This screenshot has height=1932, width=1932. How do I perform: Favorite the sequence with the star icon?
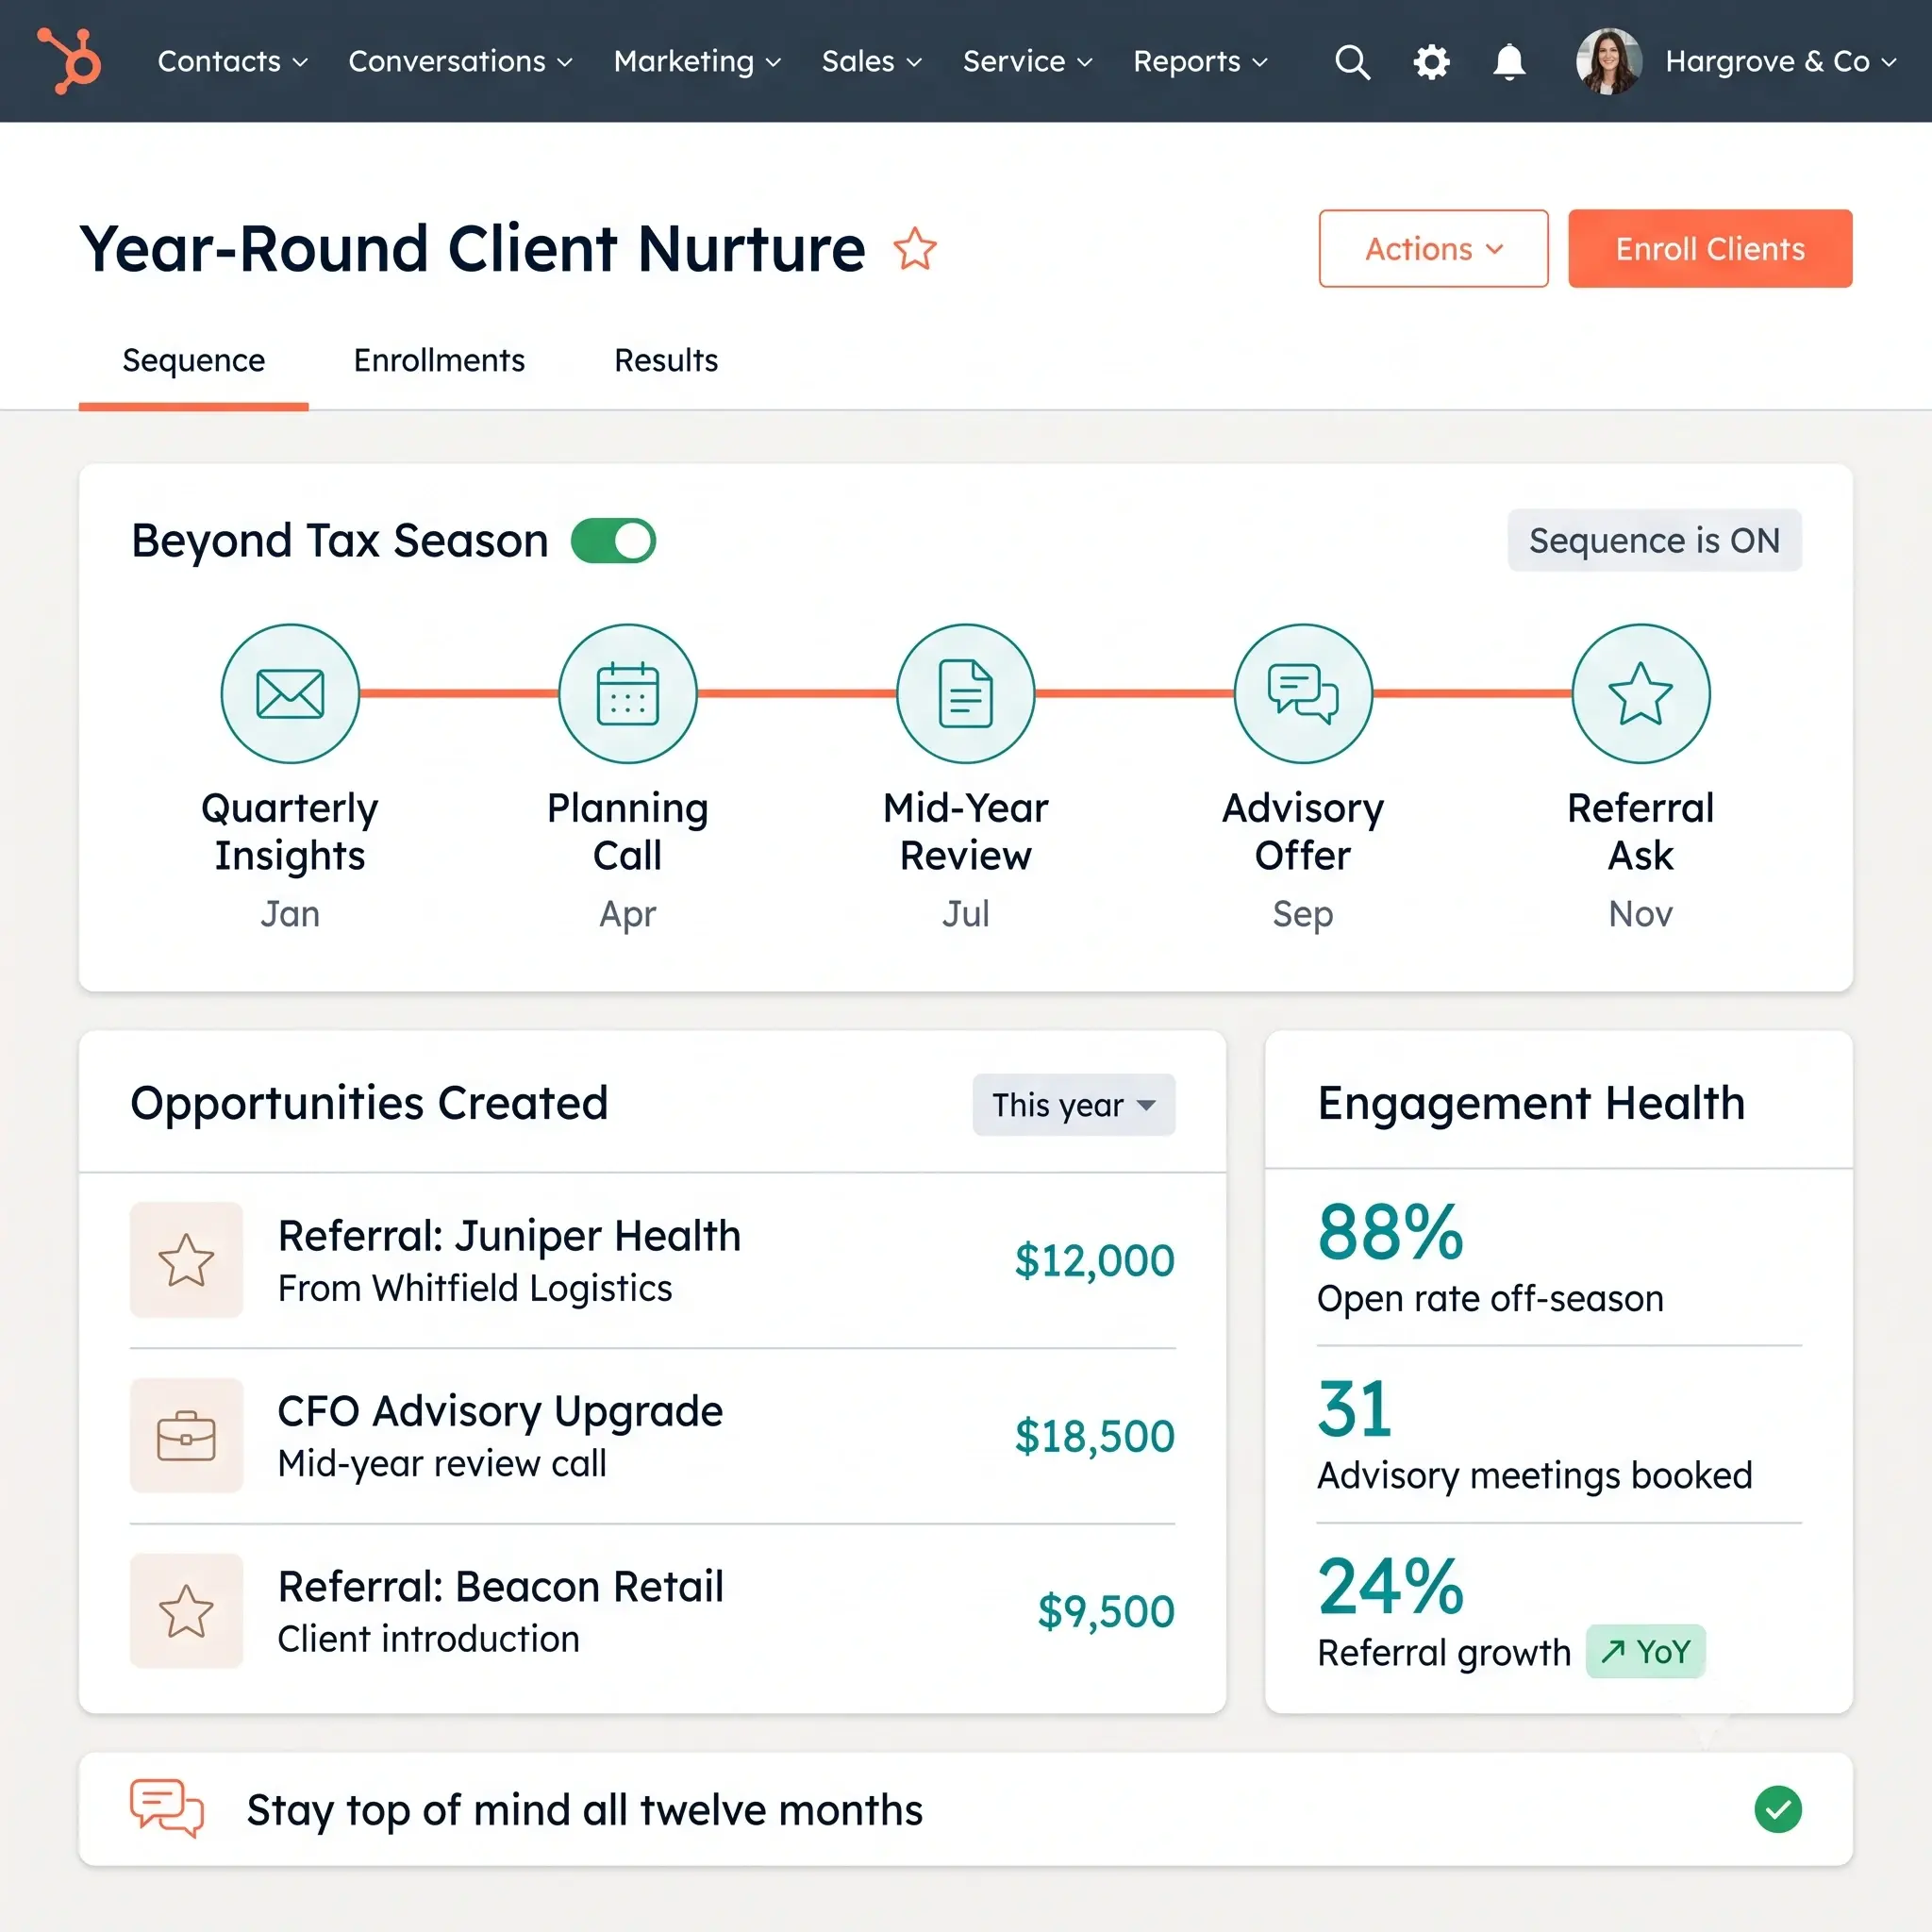click(x=915, y=249)
